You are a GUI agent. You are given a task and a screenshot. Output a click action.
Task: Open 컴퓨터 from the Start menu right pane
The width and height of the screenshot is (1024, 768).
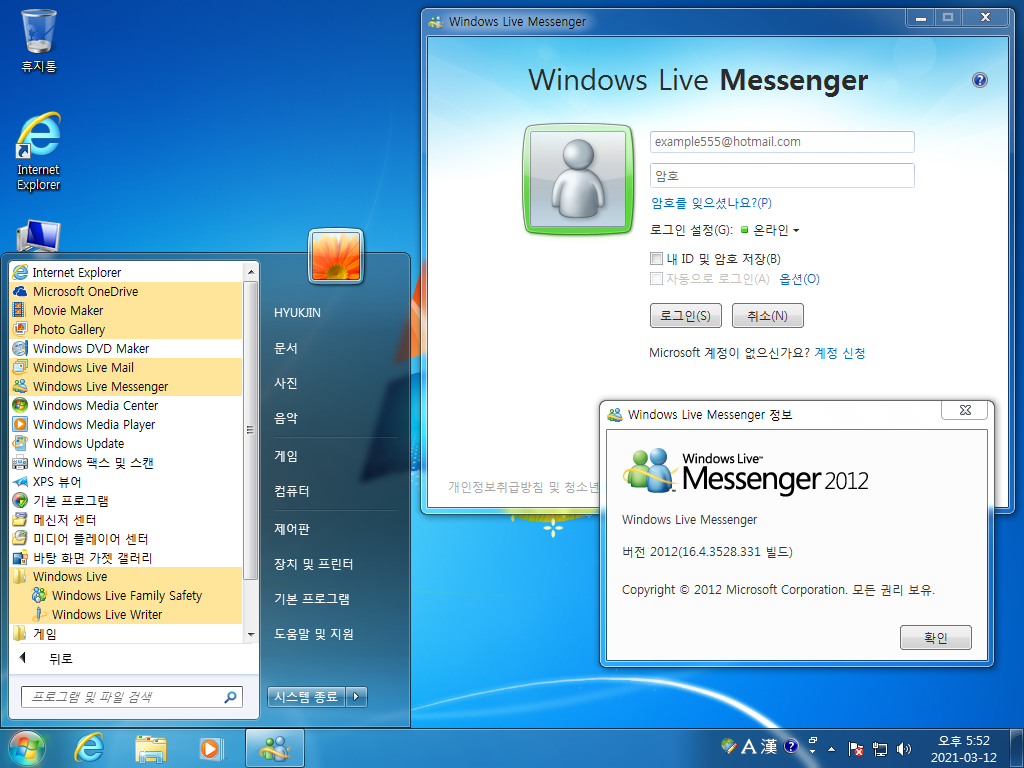(291, 490)
